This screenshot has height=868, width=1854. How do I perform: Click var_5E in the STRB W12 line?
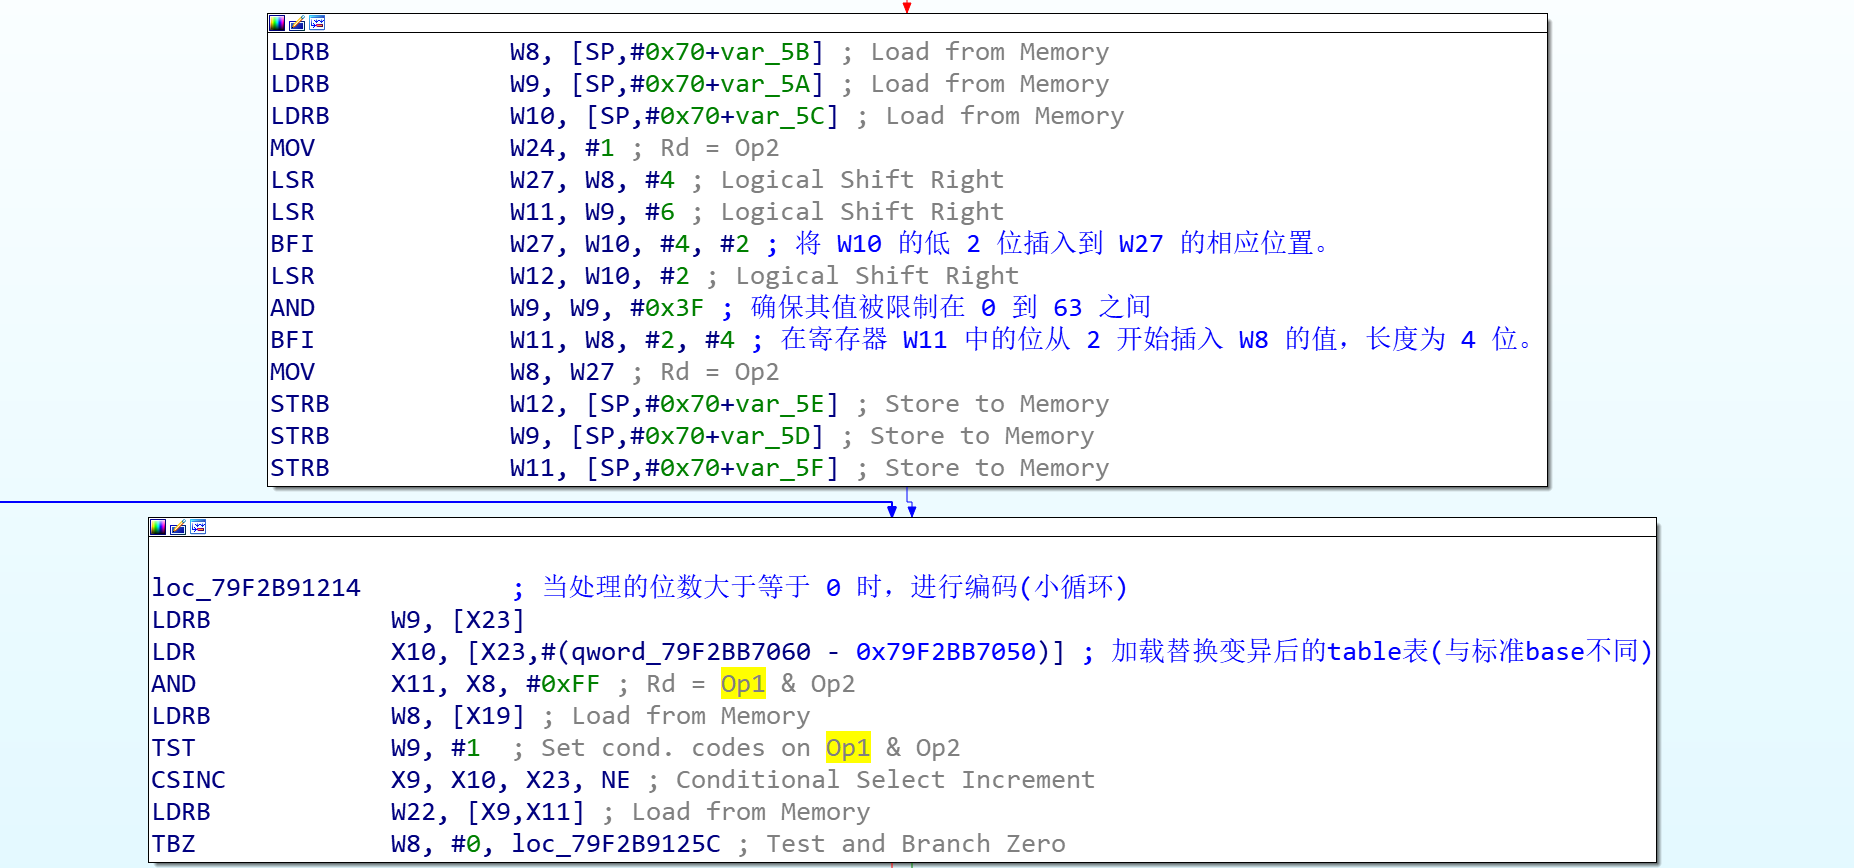click(x=780, y=404)
